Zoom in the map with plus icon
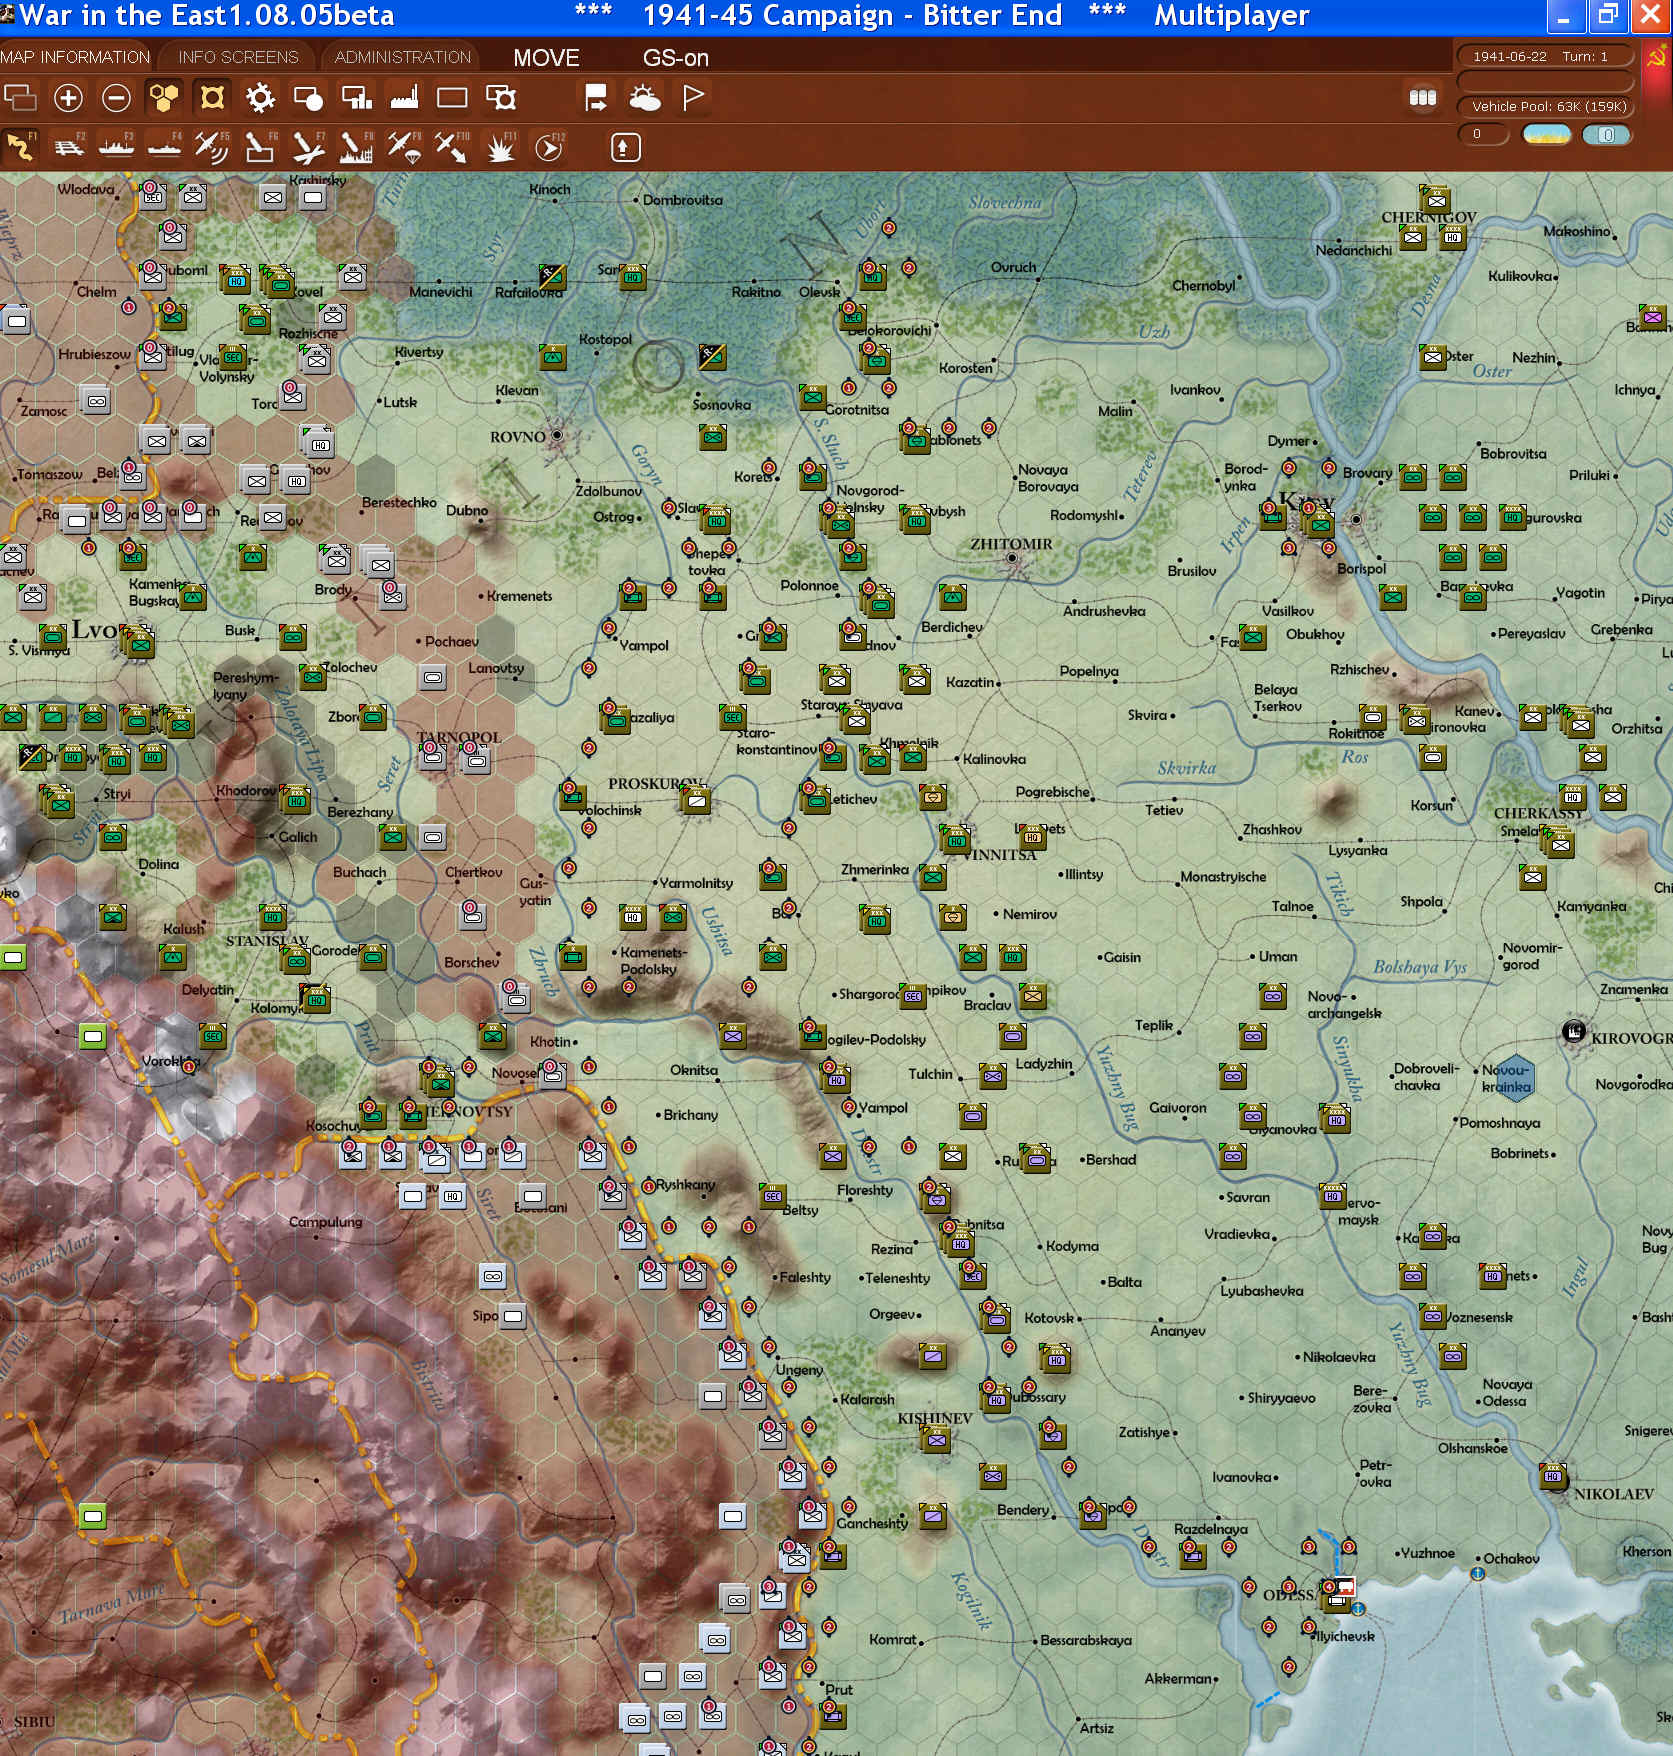Viewport: 1673px width, 1756px height. [68, 98]
